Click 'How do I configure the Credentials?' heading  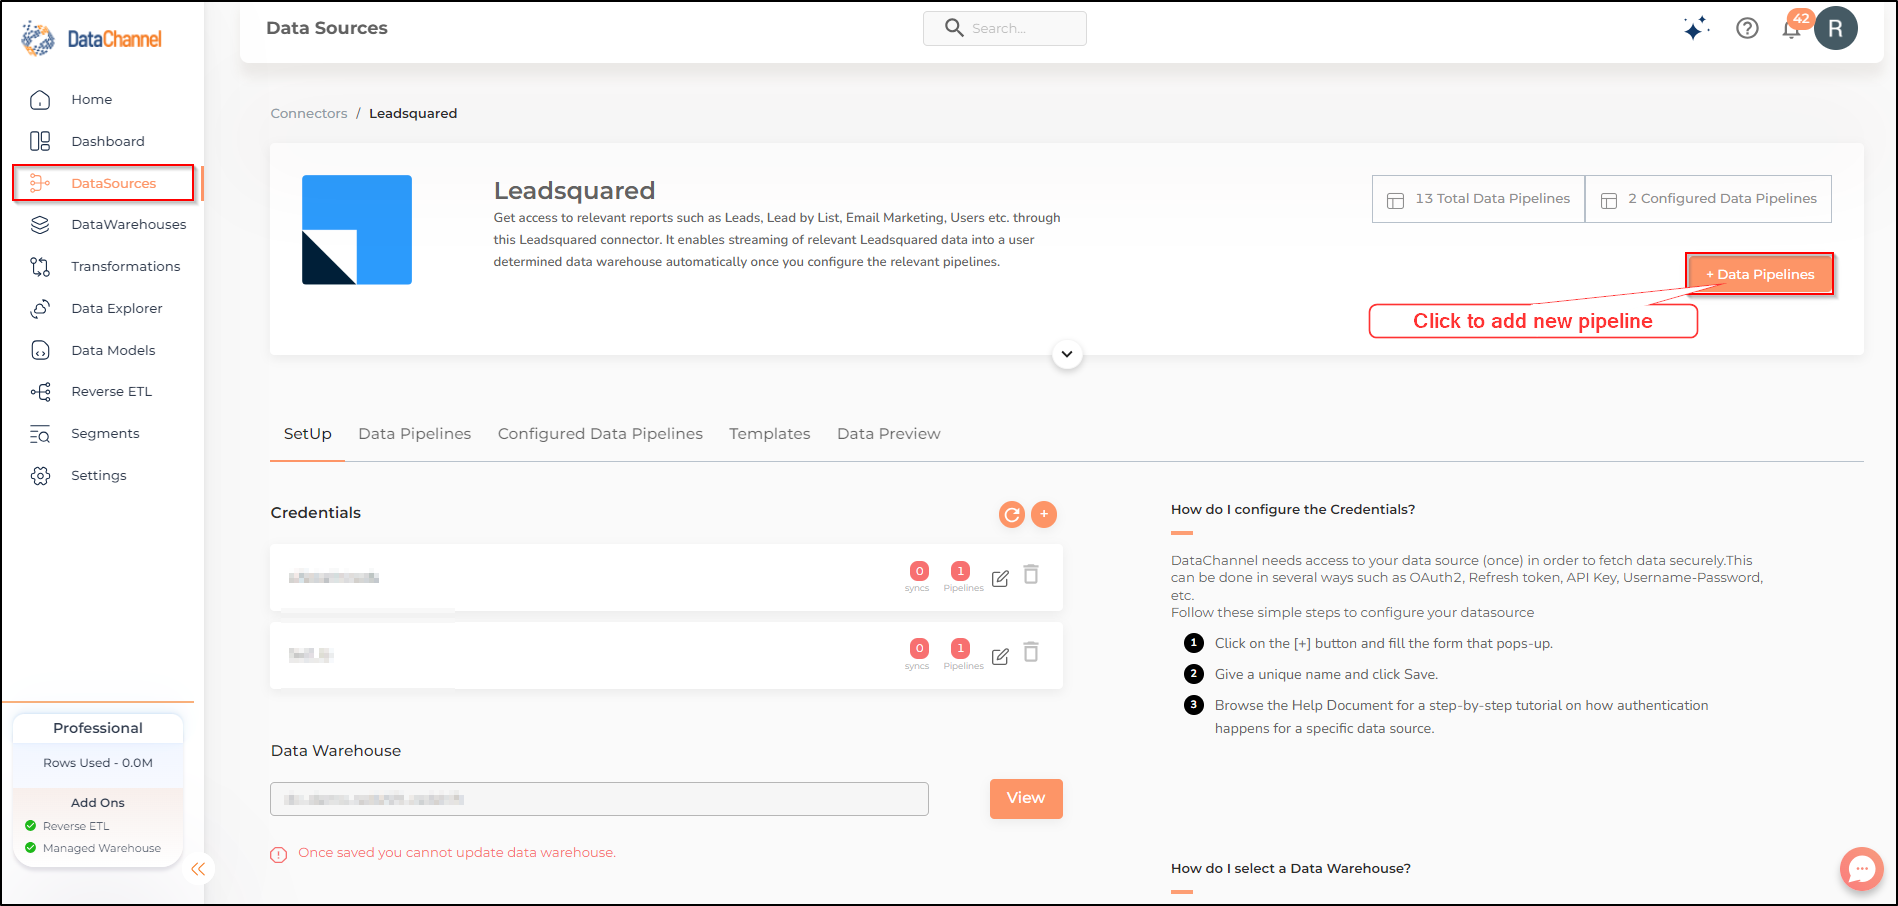pyautogui.click(x=1293, y=510)
